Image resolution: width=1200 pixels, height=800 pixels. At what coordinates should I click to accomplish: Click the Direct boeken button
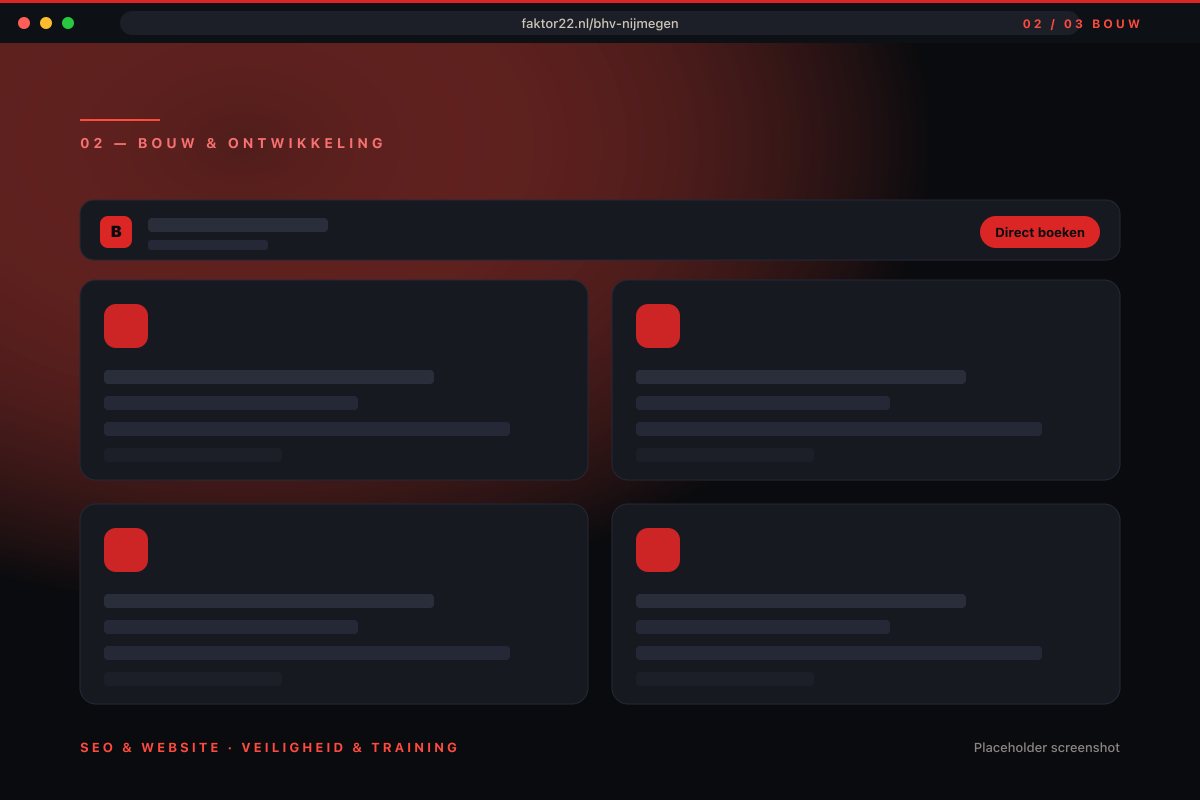[x=1040, y=232]
